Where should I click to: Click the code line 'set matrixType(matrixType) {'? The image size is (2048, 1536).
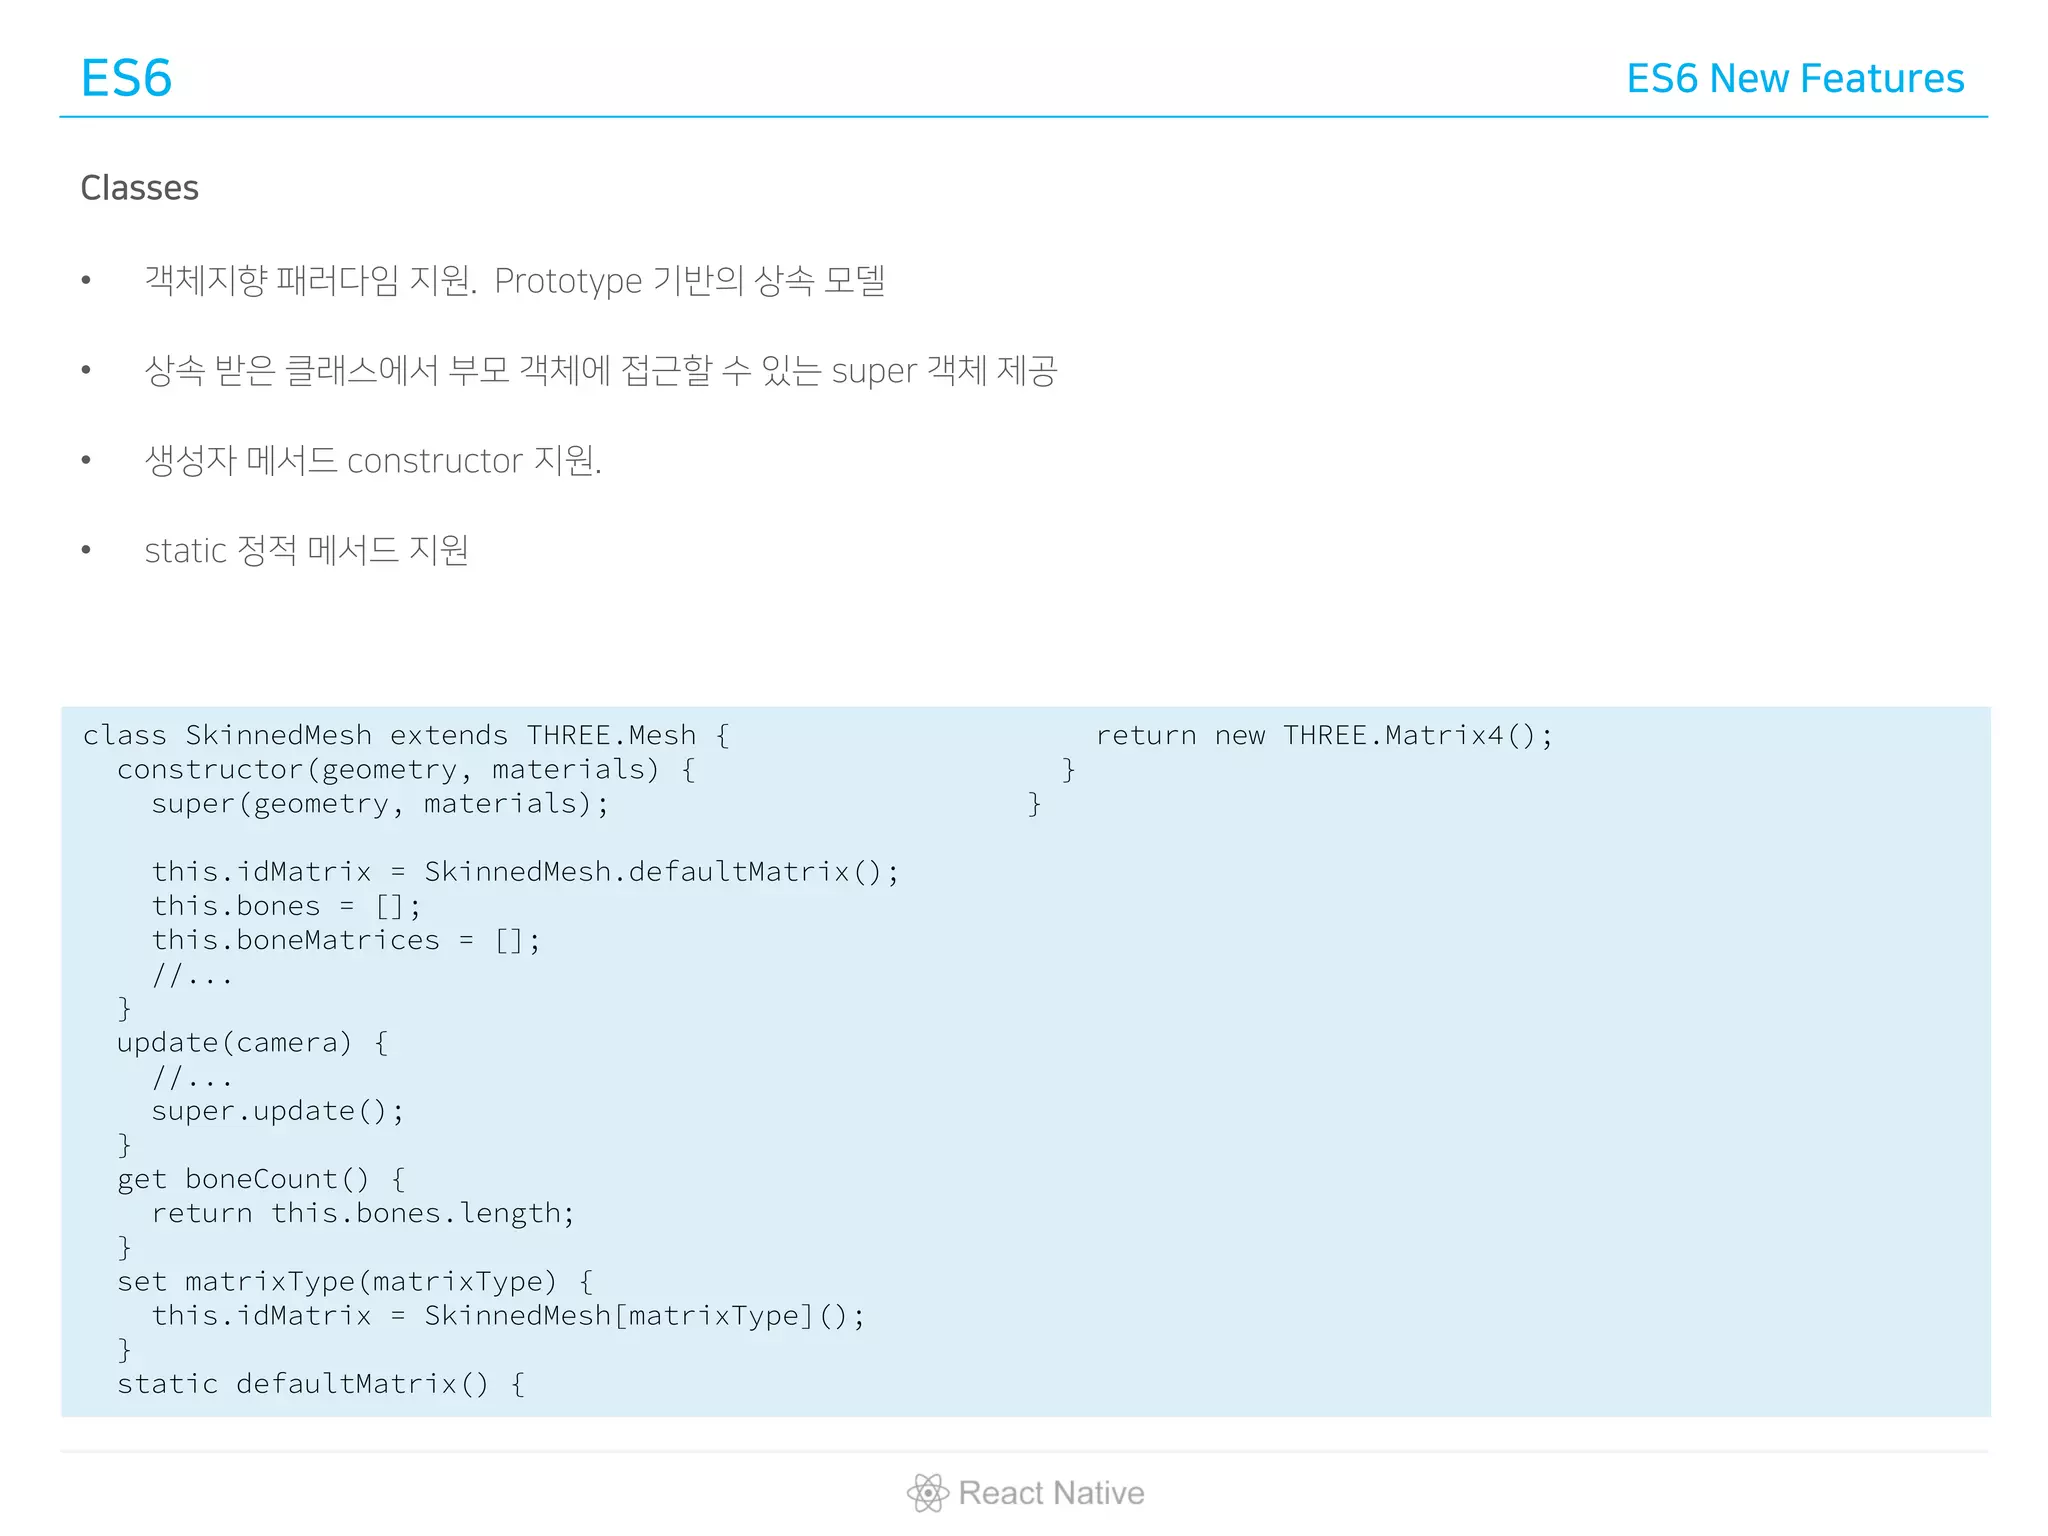point(355,1282)
